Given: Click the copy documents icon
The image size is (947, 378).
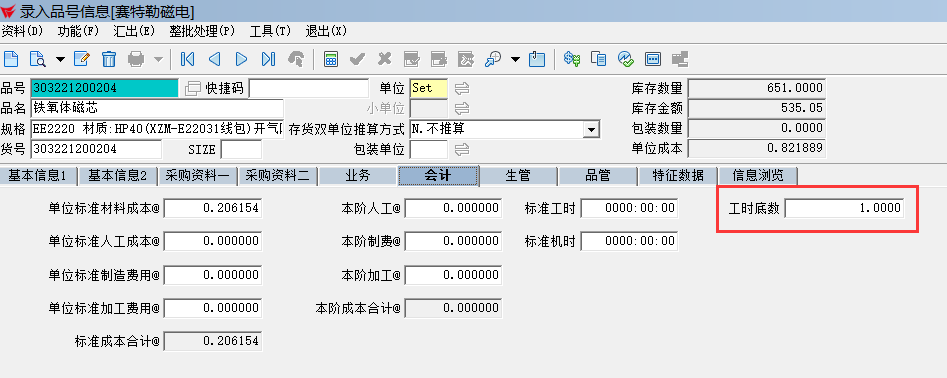Looking at the screenshot, I should 599,59.
